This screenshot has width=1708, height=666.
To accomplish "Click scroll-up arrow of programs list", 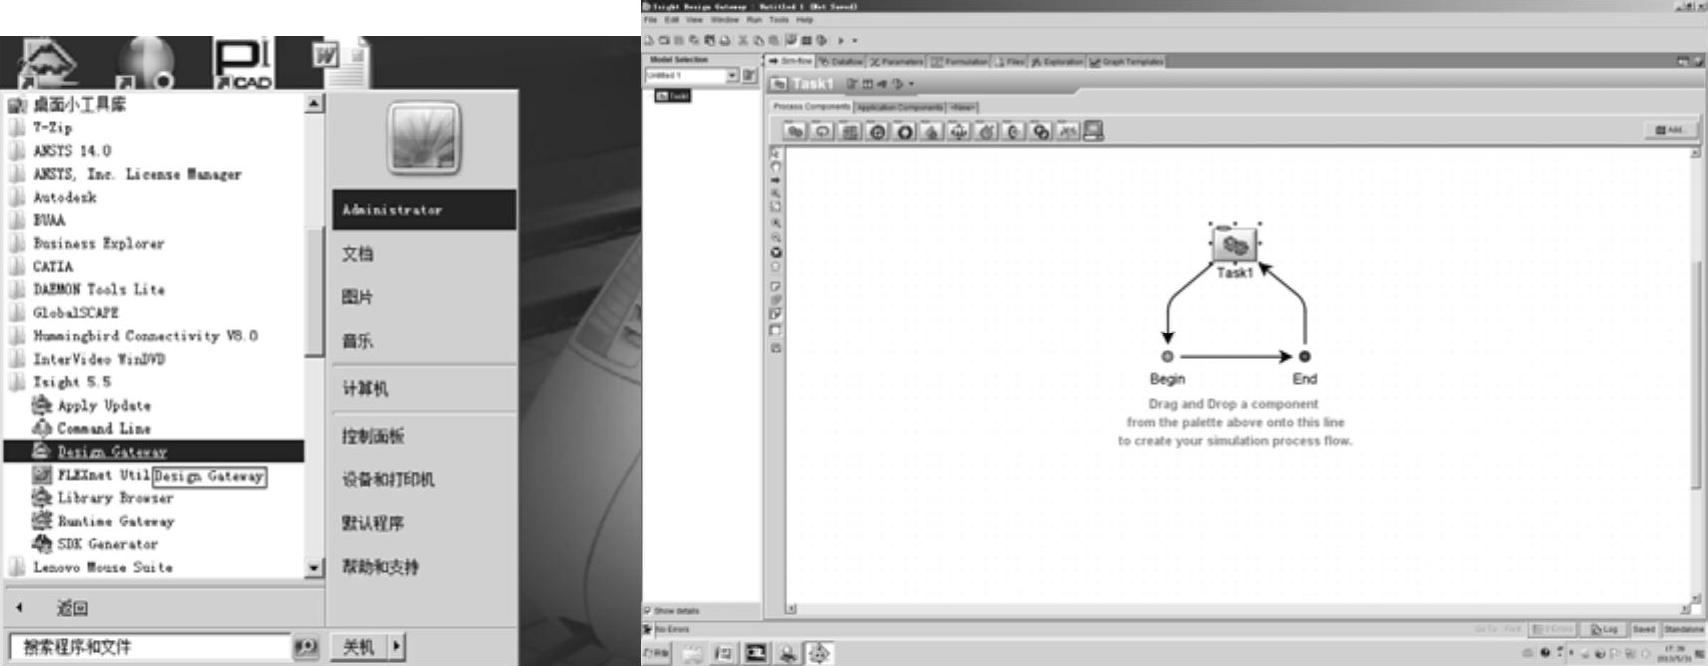I will point(314,104).
